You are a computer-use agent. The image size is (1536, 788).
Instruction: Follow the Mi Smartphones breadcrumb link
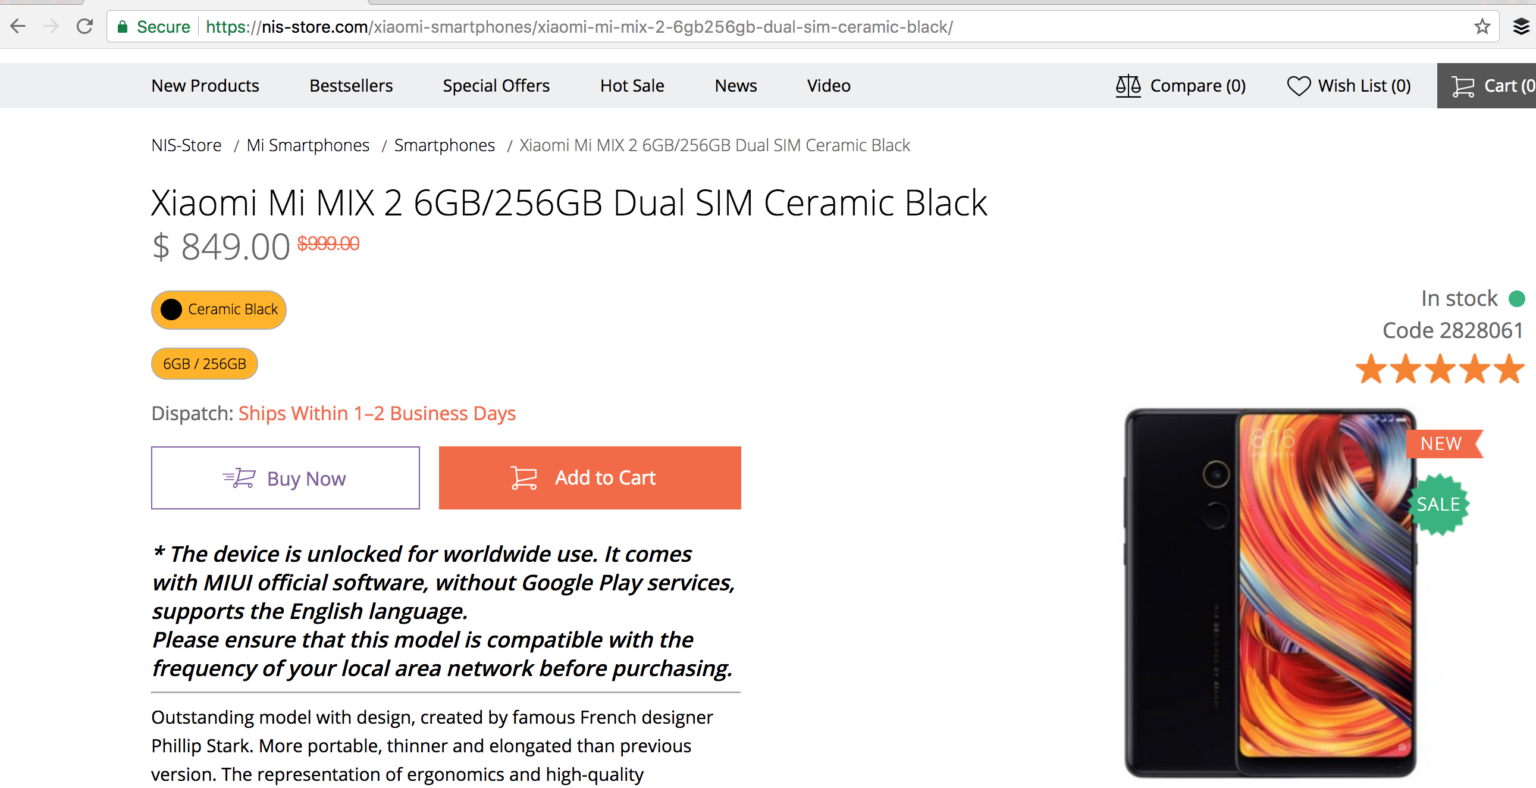308,145
